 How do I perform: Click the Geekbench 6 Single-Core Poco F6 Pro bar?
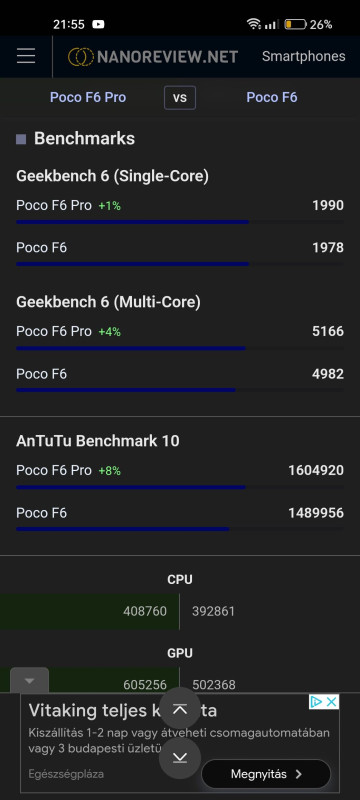pyautogui.click(x=132, y=222)
